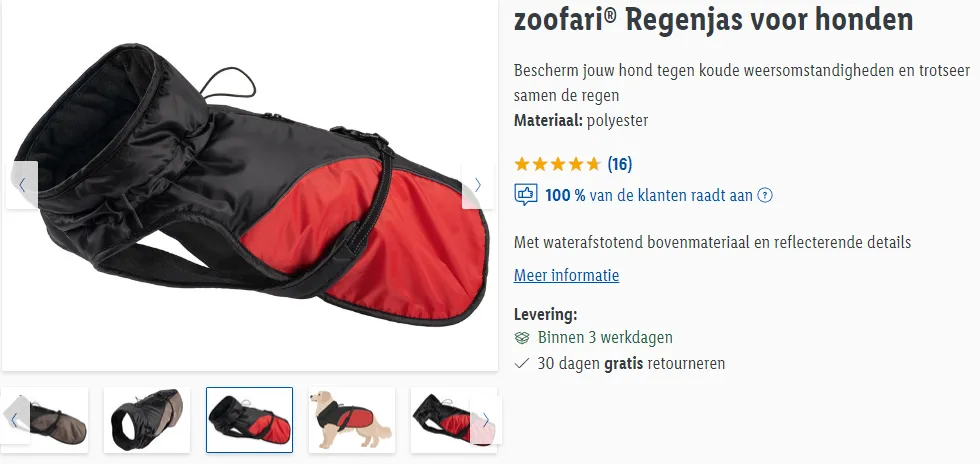Advance to the next main product image
The width and height of the screenshot is (980, 464).
pyautogui.click(x=478, y=185)
